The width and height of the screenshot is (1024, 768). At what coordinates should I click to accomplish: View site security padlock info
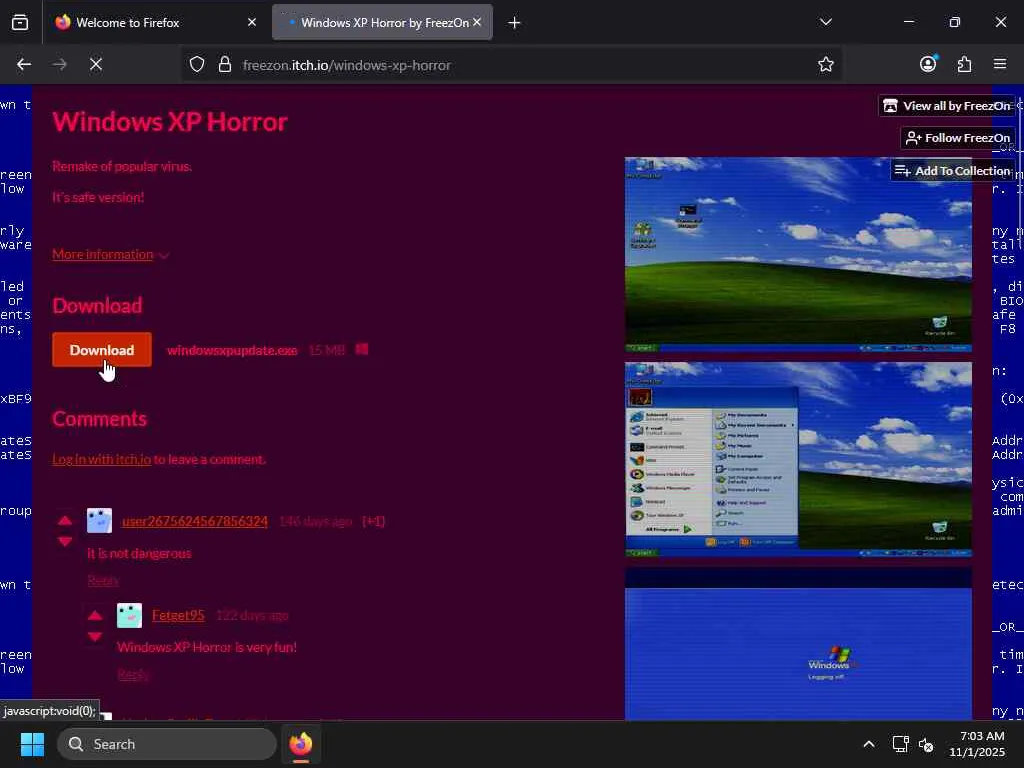[x=225, y=64]
